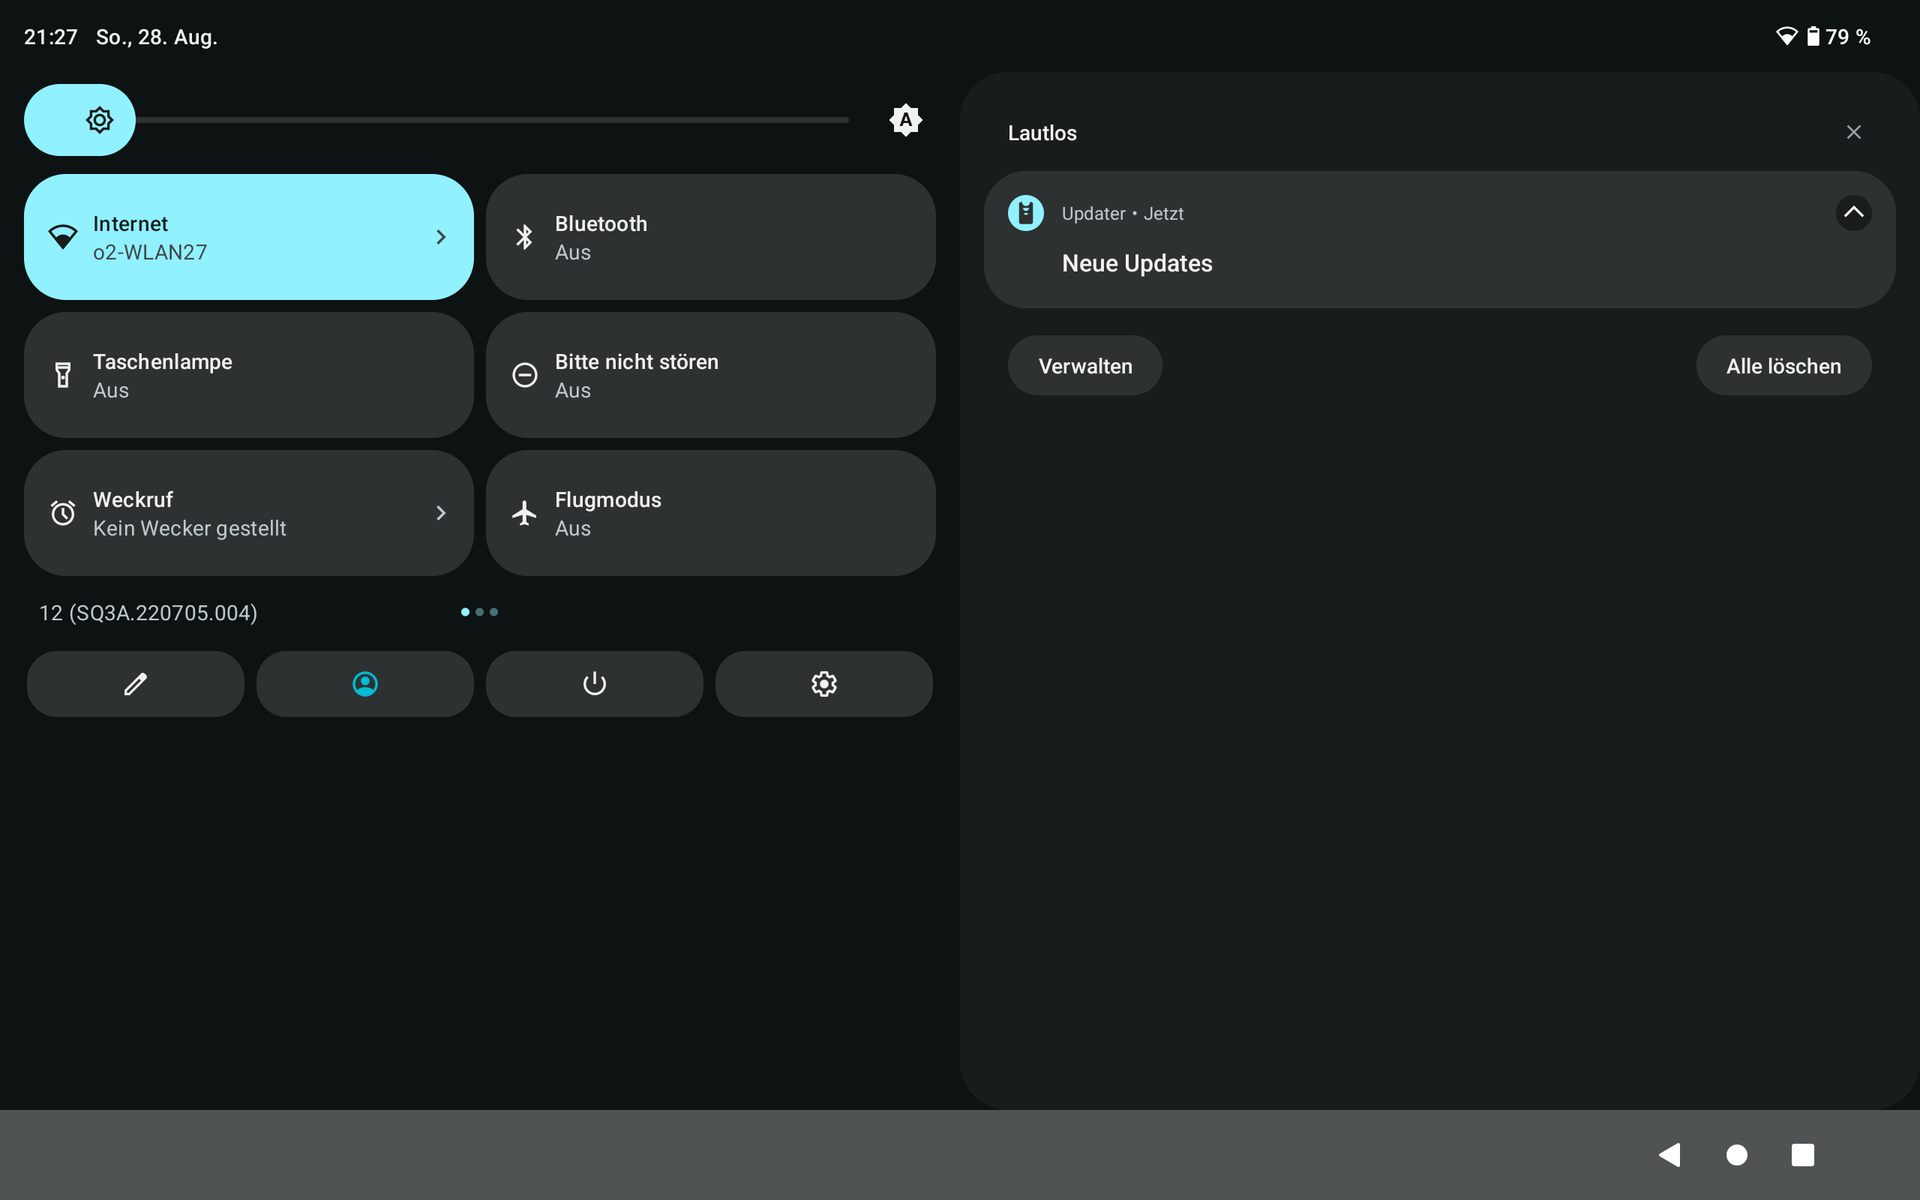Click the brightness slider track
This screenshot has width=1920, height=1200.
pyautogui.click(x=490, y=120)
